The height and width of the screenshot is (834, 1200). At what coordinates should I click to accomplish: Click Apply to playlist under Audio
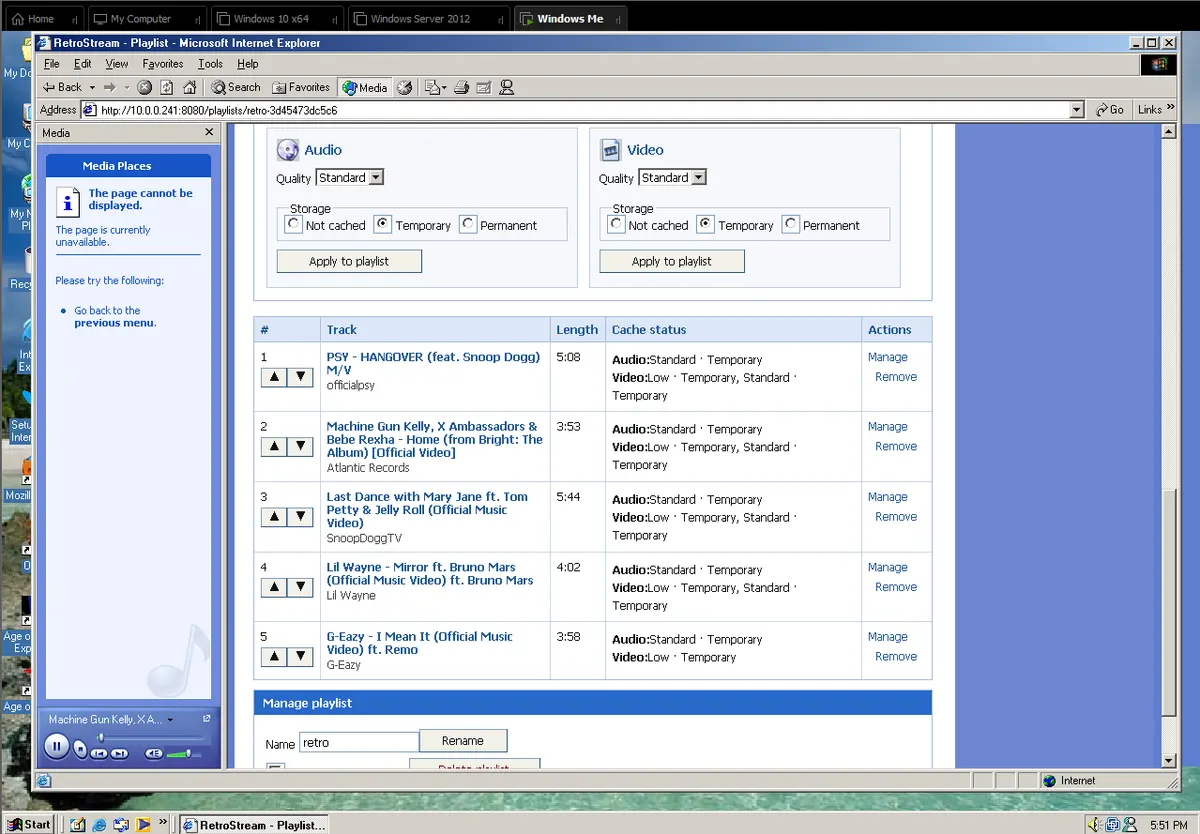[349, 261]
